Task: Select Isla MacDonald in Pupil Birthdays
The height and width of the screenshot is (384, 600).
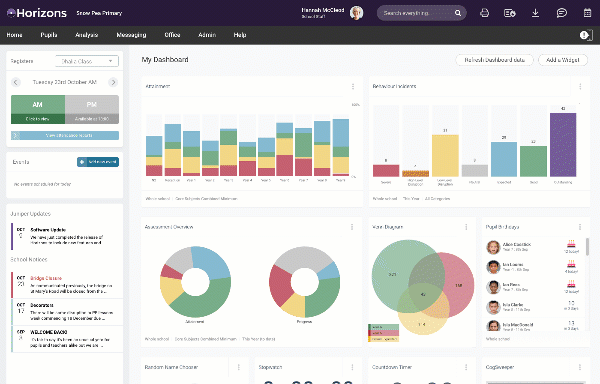Action: pos(518,325)
